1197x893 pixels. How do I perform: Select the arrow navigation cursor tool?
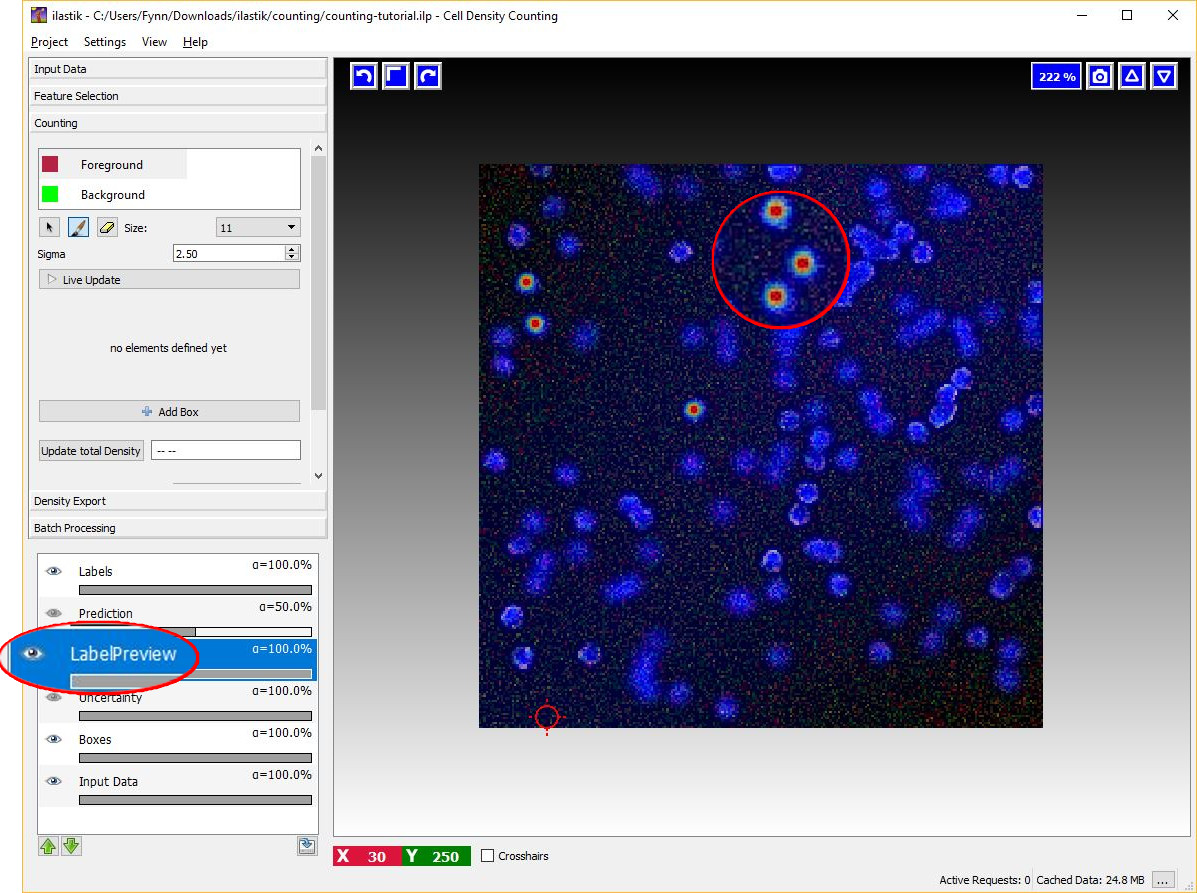[x=50, y=227]
